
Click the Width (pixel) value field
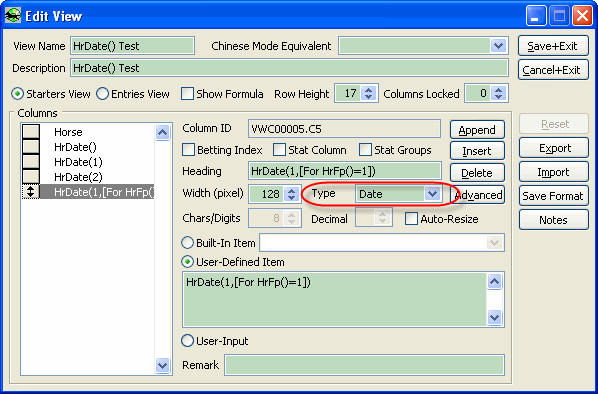tap(267, 194)
